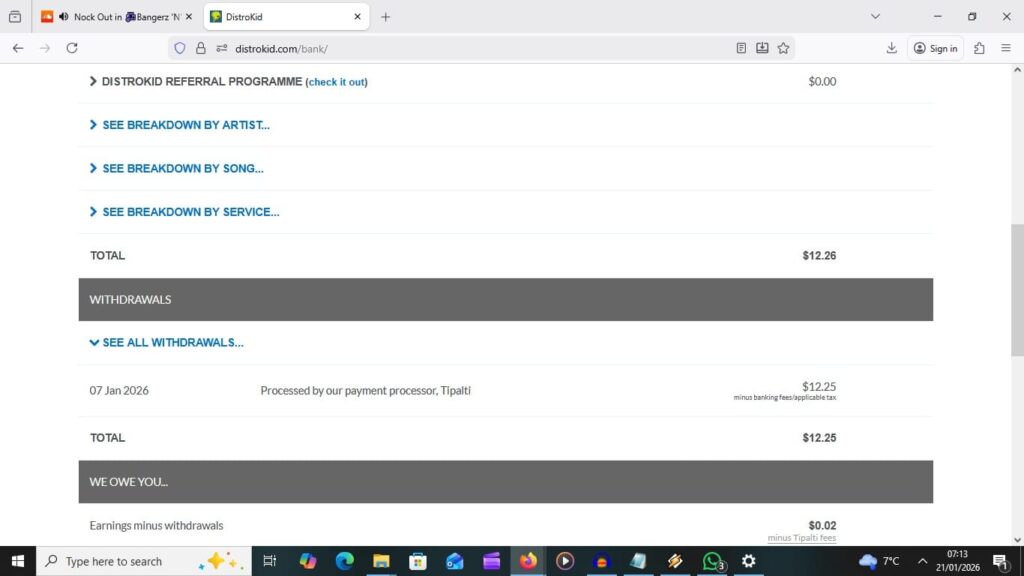This screenshot has width=1024, height=576.
Task: Switch to Nock Out in Bangerz tab
Action: [118, 17]
